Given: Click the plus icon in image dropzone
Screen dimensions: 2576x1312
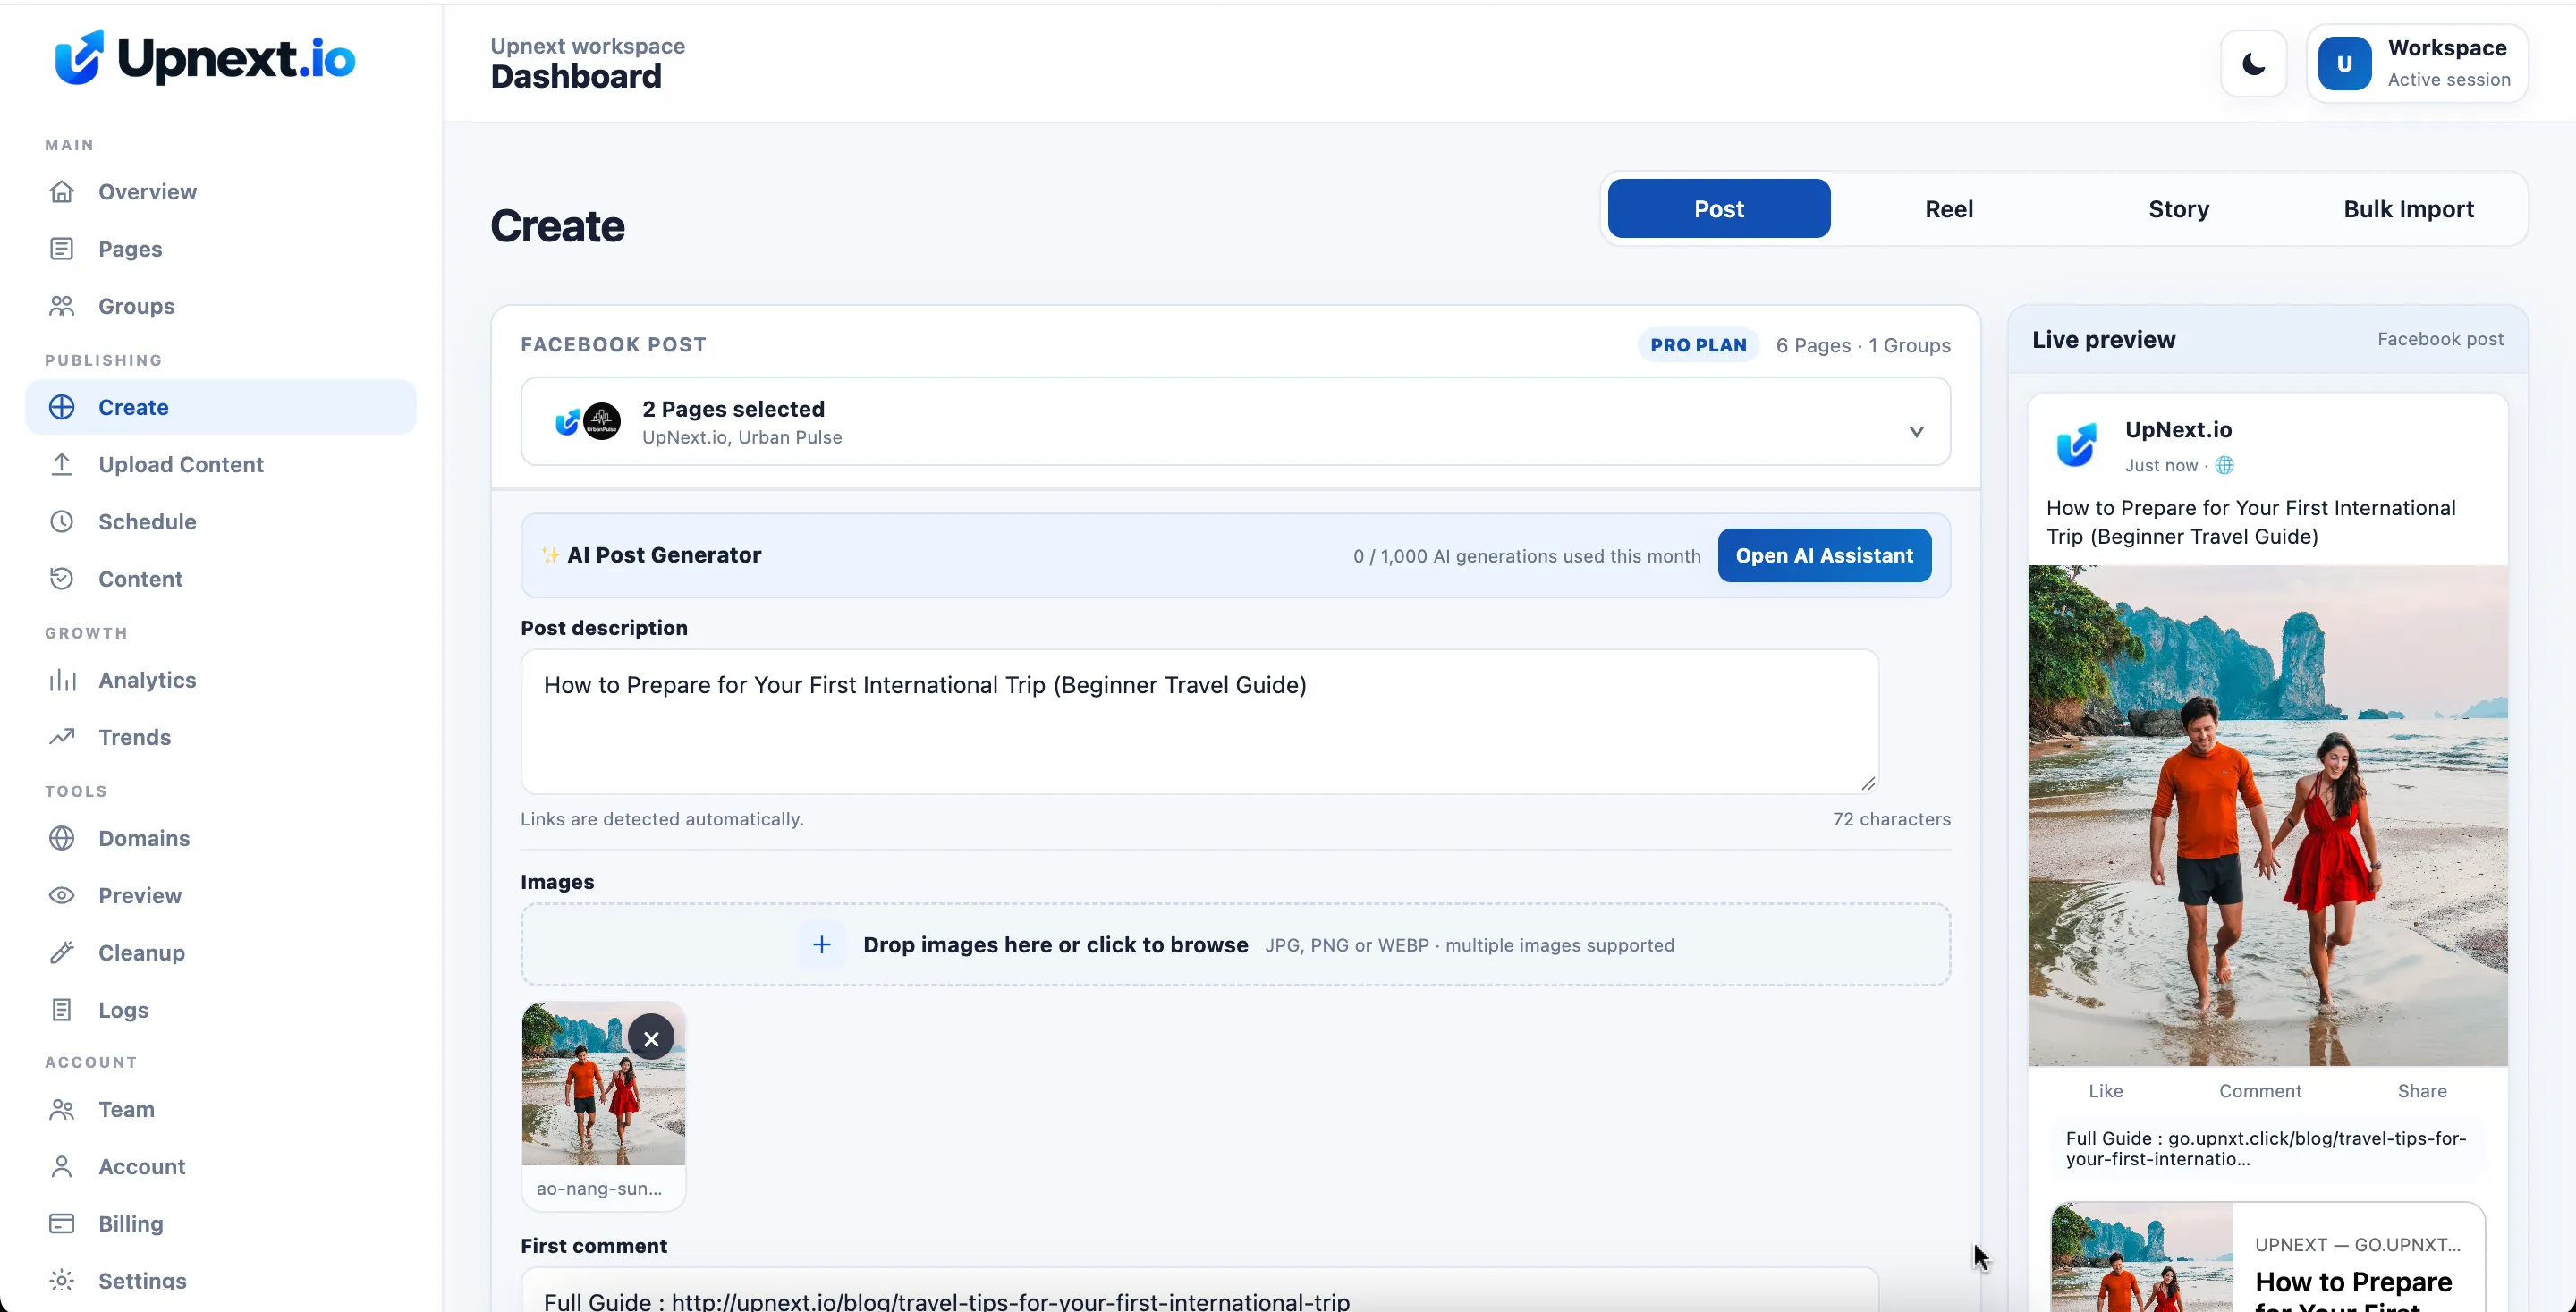Looking at the screenshot, I should coord(821,945).
